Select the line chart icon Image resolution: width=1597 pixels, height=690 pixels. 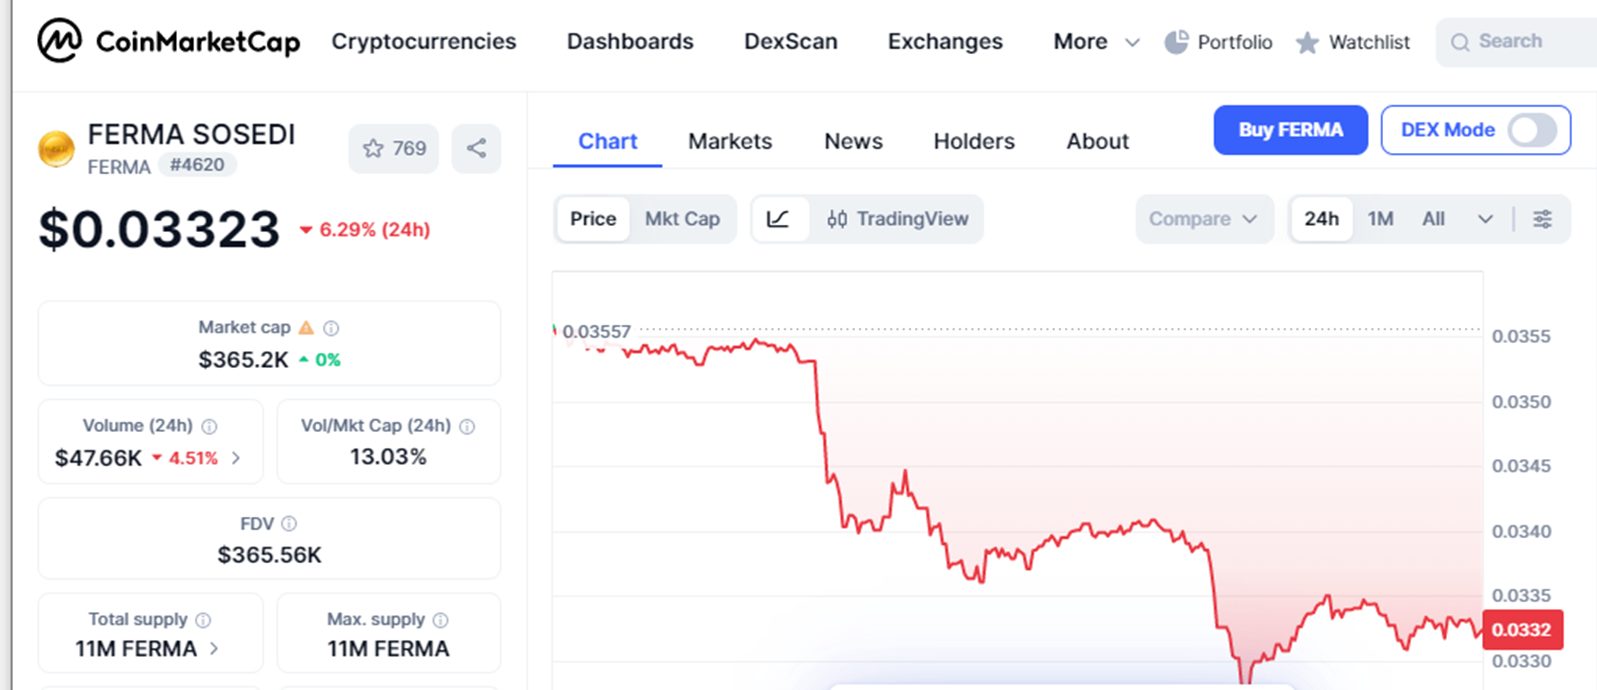coord(778,219)
